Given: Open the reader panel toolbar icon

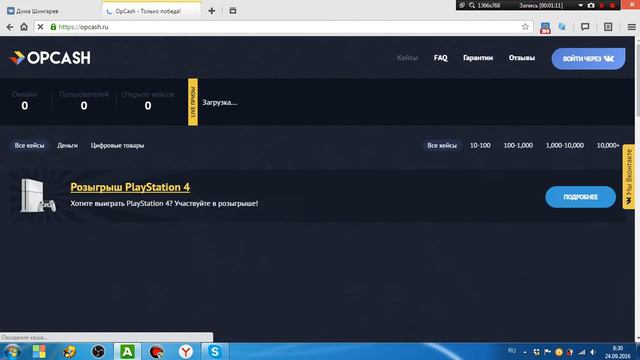Looking at the screenshot, I should pyautogui.click(x=608, y=27).
